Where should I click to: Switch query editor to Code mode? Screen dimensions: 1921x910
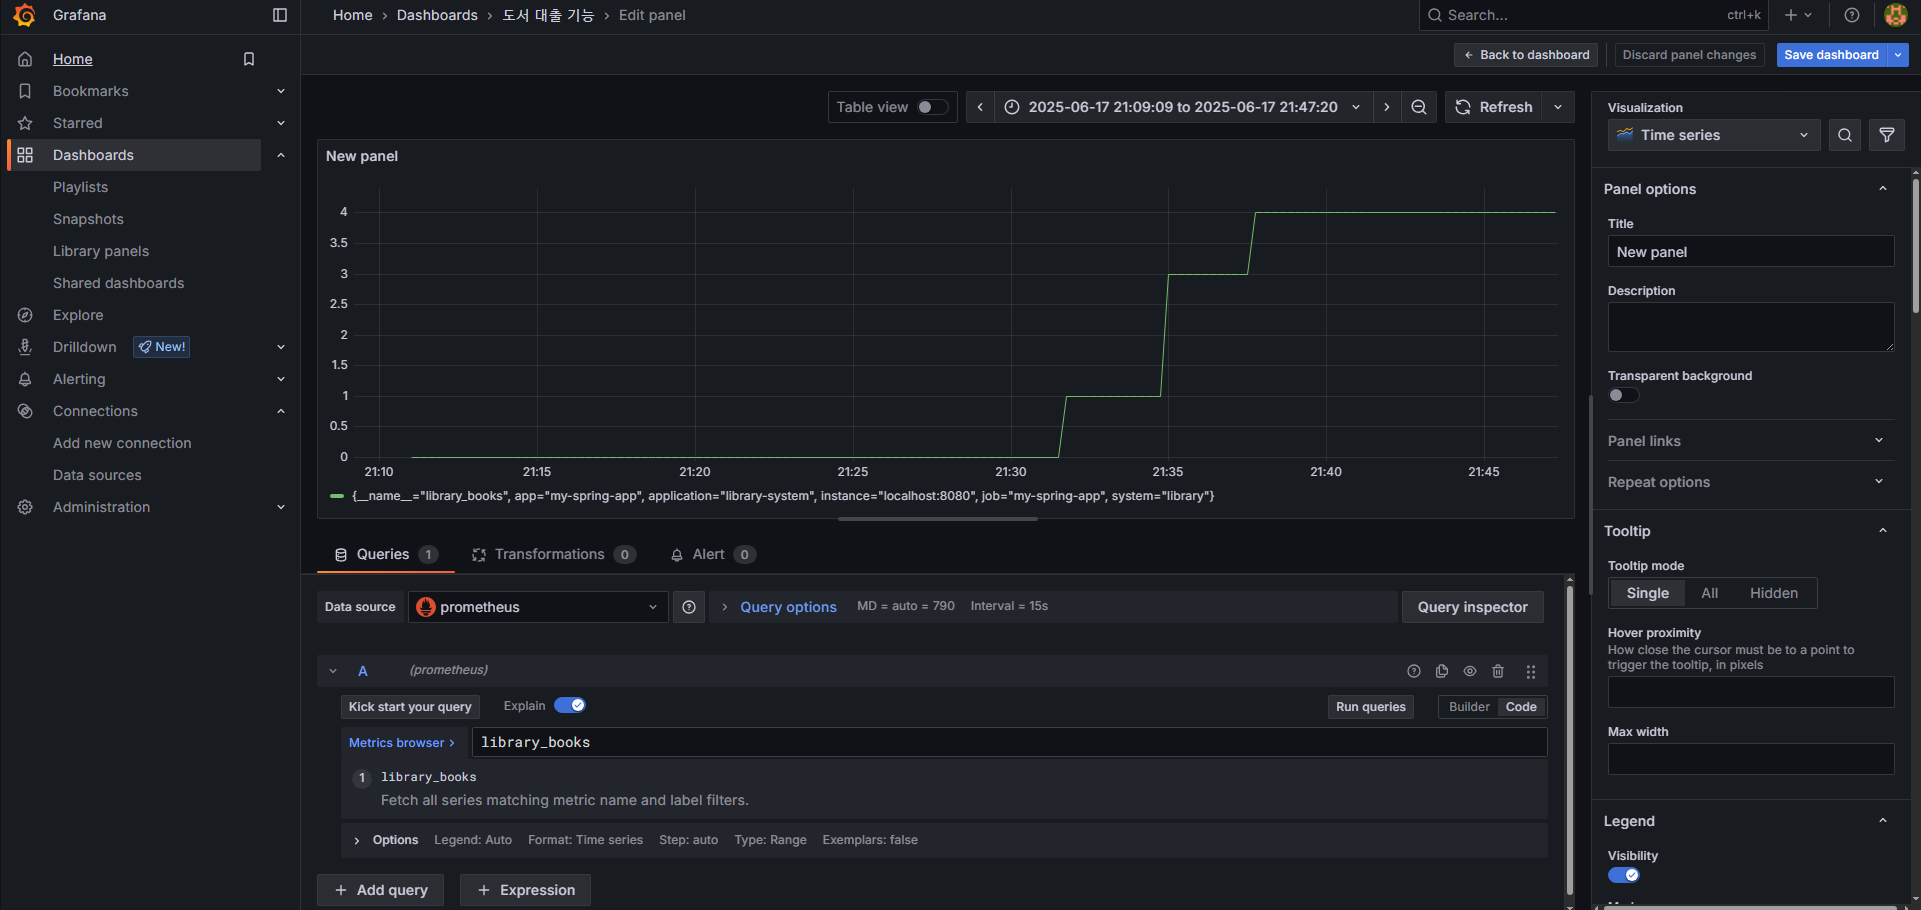pos(1521,707)
